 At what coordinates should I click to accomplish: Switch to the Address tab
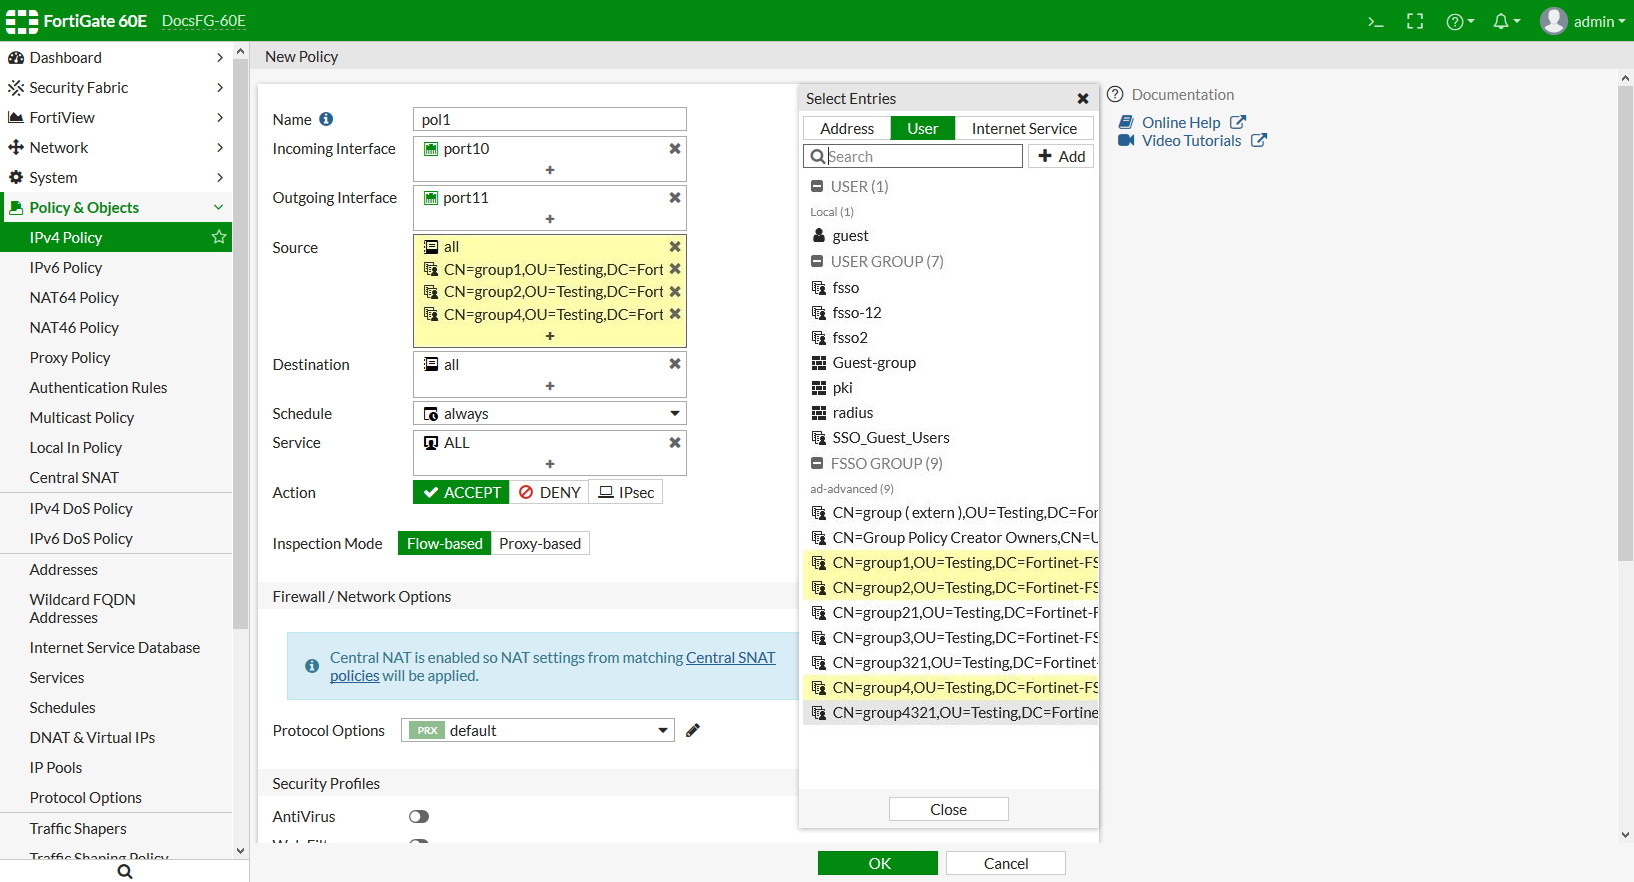[846, 128]
